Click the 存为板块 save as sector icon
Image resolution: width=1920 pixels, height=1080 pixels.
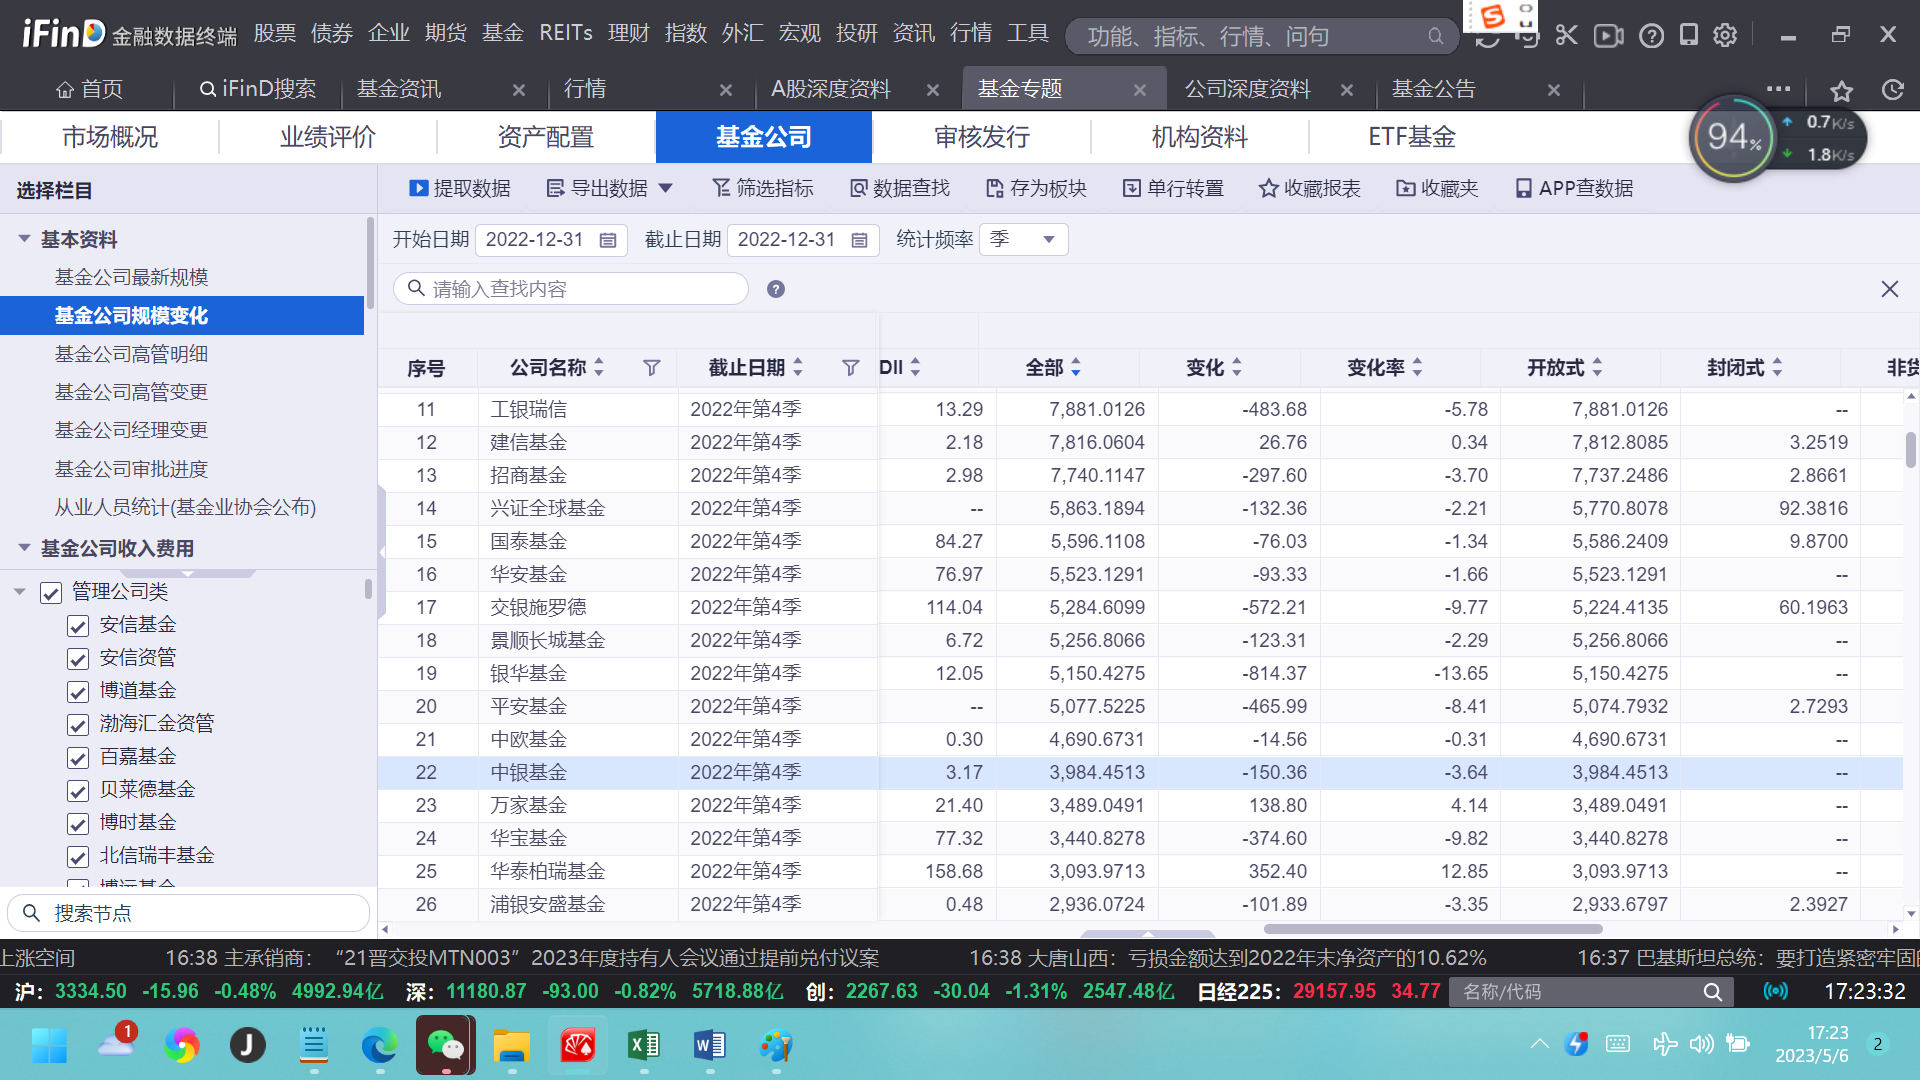994,188
